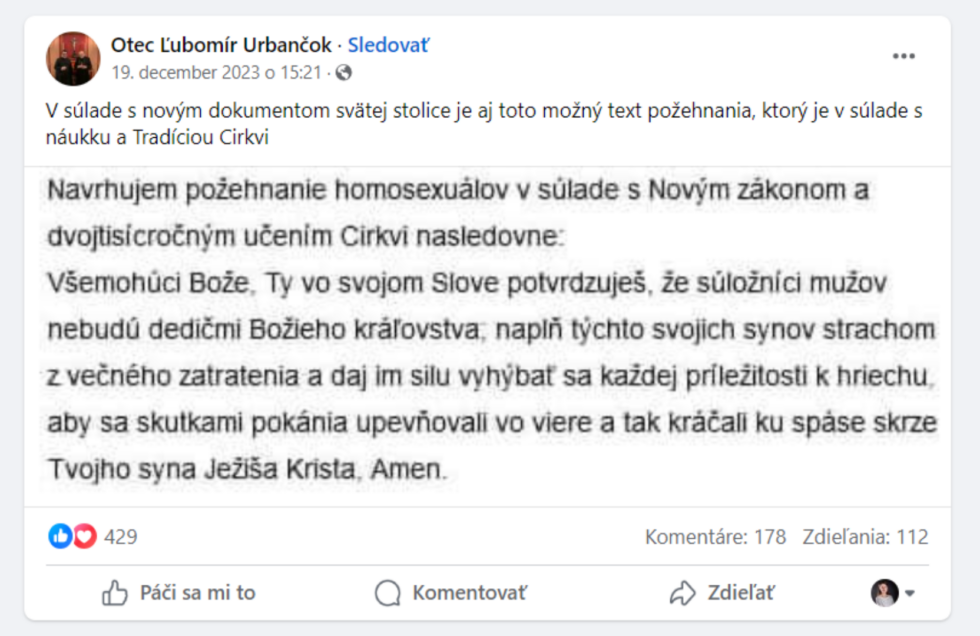
Task: View the 112 shares via Zdieľania
Action: point(865,537)
